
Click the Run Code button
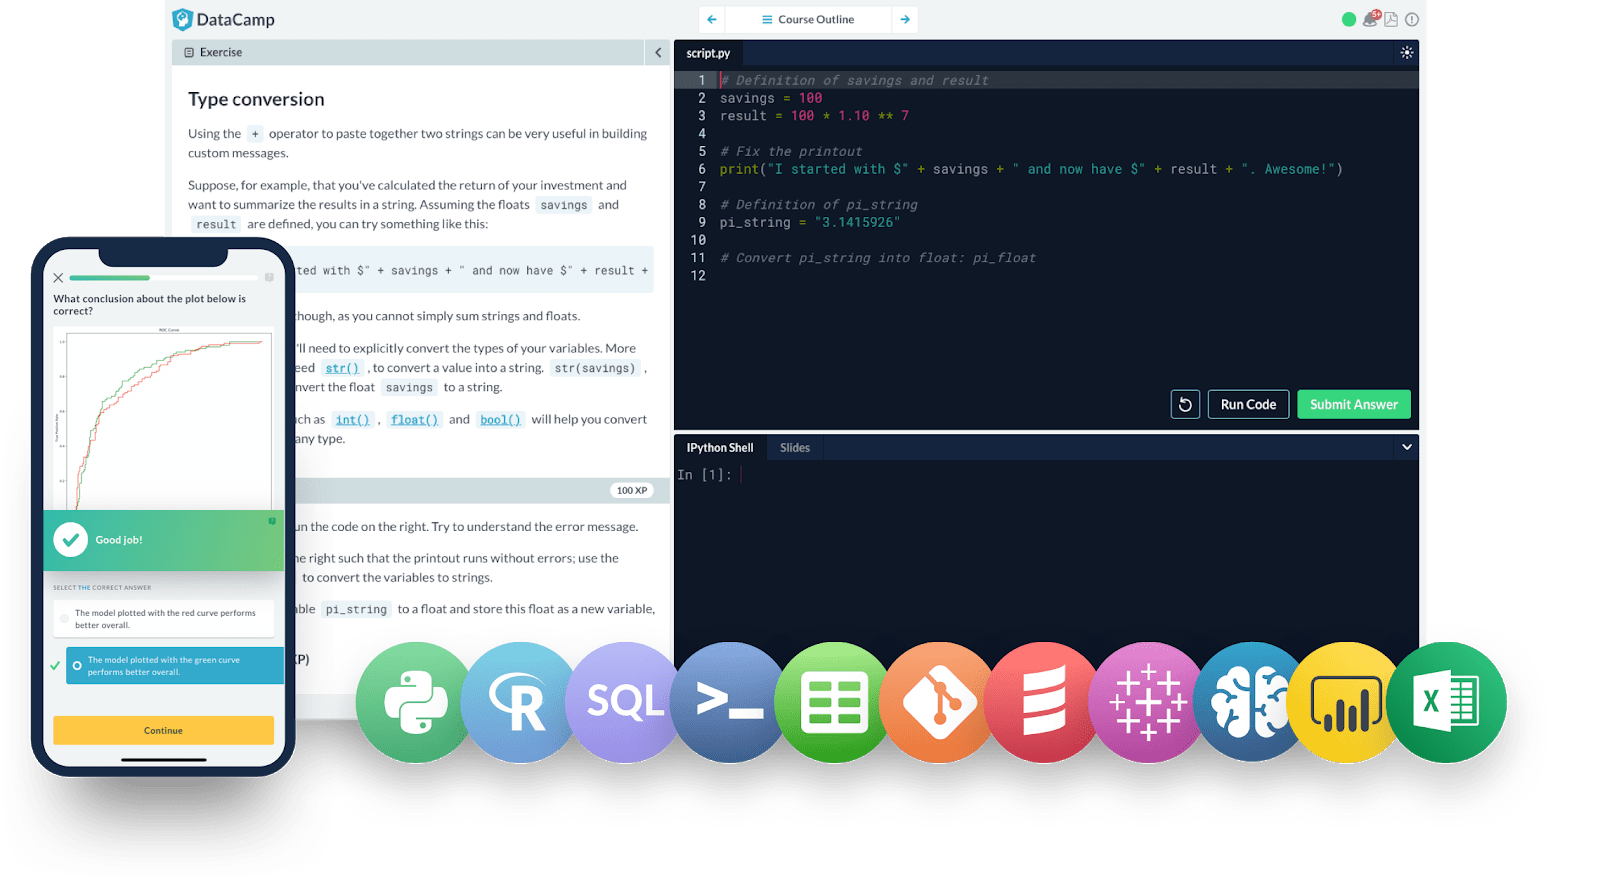click(x=1248, y=404)
